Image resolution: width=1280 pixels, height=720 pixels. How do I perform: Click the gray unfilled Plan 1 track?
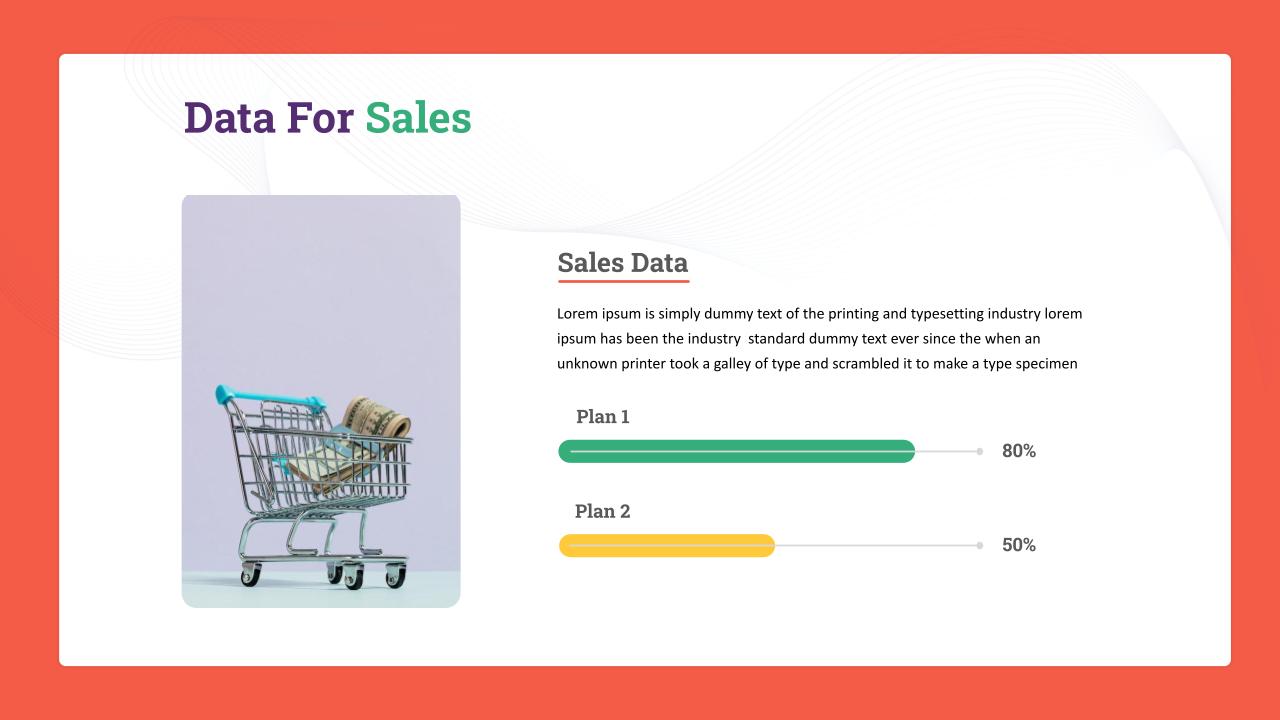pos(947,451)
